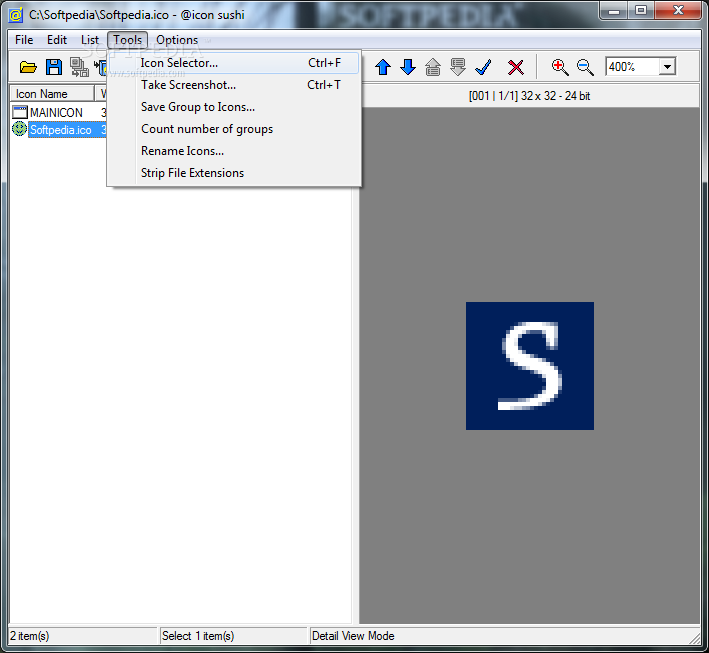Click the Zoom In magnifier
Viewport: 709px width, 653px height.
[560, 67]
